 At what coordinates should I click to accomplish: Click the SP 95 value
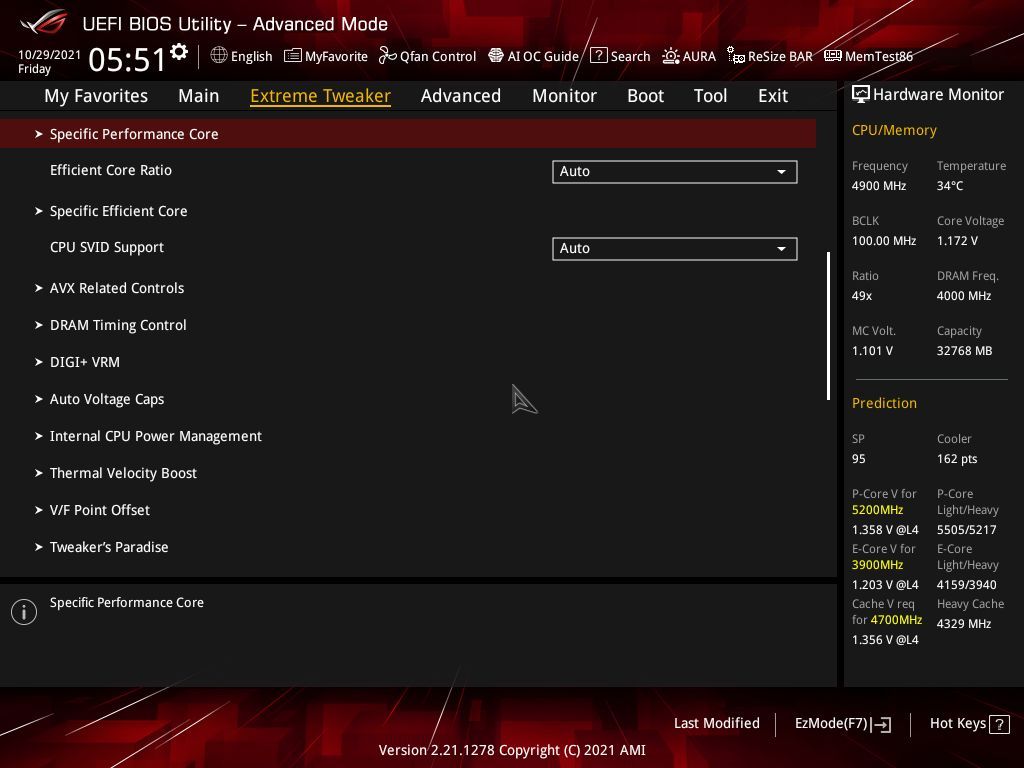coord(859,459)
